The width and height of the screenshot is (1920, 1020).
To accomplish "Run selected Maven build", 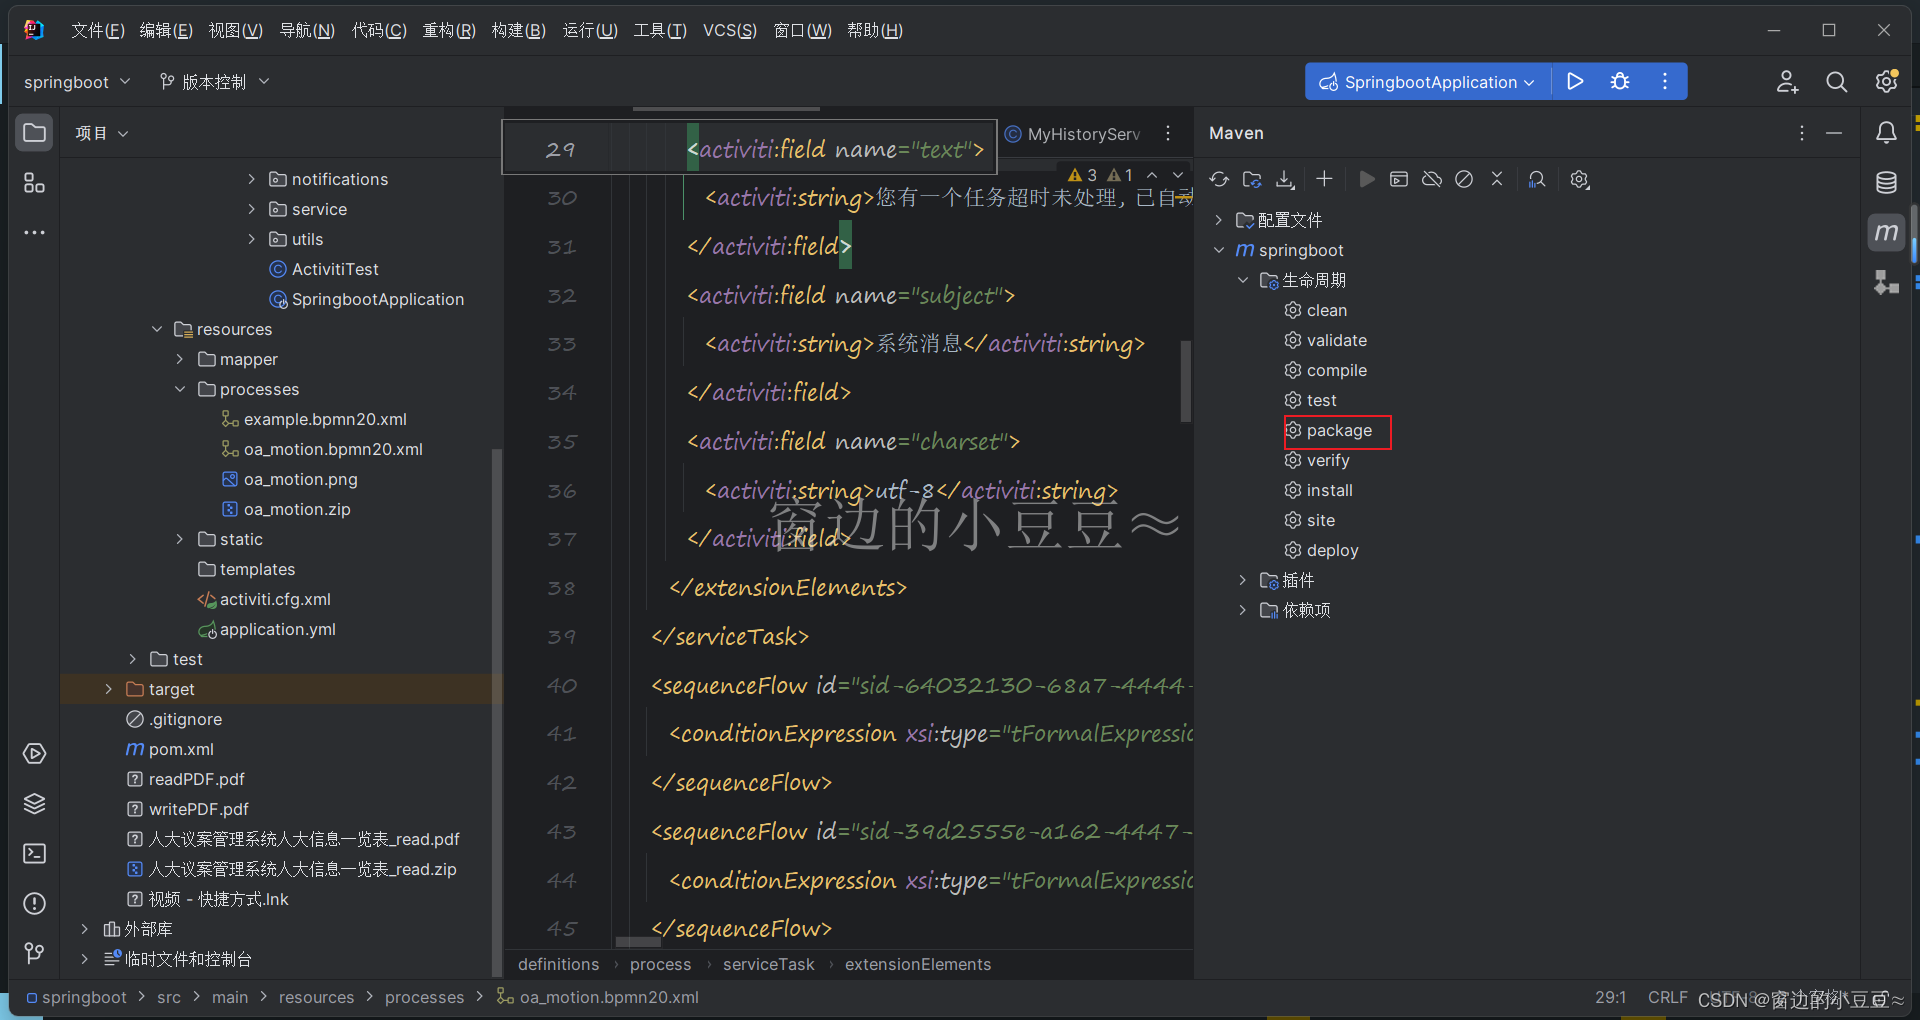I will (x=1367, y=179).
